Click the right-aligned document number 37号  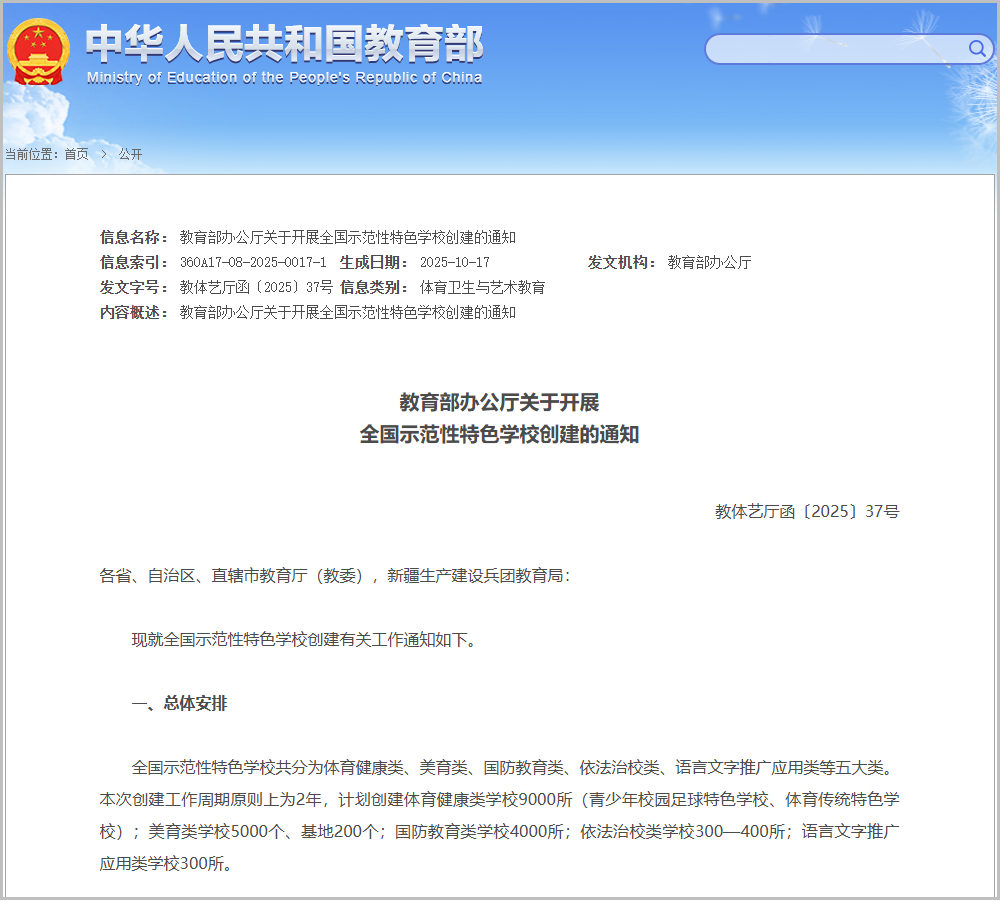pyautogui.click(x=807, y=511)
